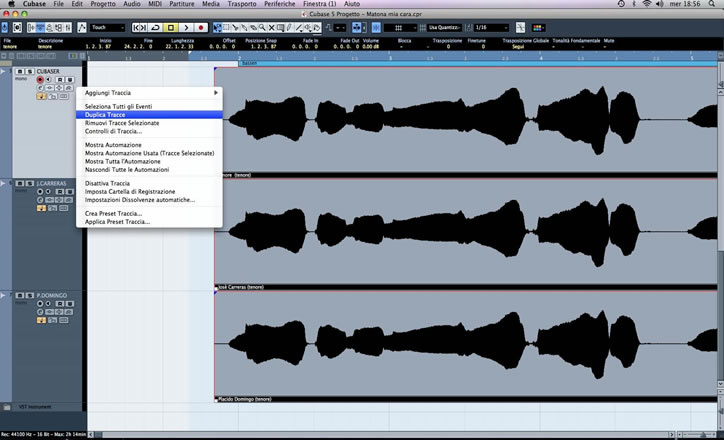Open the Trasporto menu
Image resolution: width=724 pixels, height=440 pixels.
pyautogui.click(x=242, y=4)
